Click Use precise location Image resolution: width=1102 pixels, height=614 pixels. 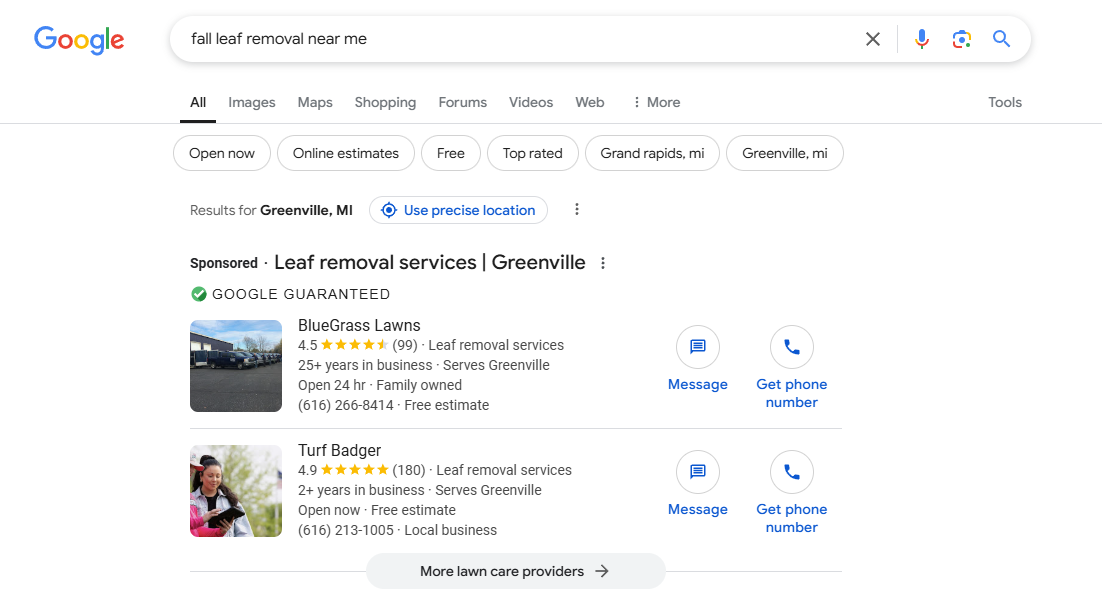458,210
